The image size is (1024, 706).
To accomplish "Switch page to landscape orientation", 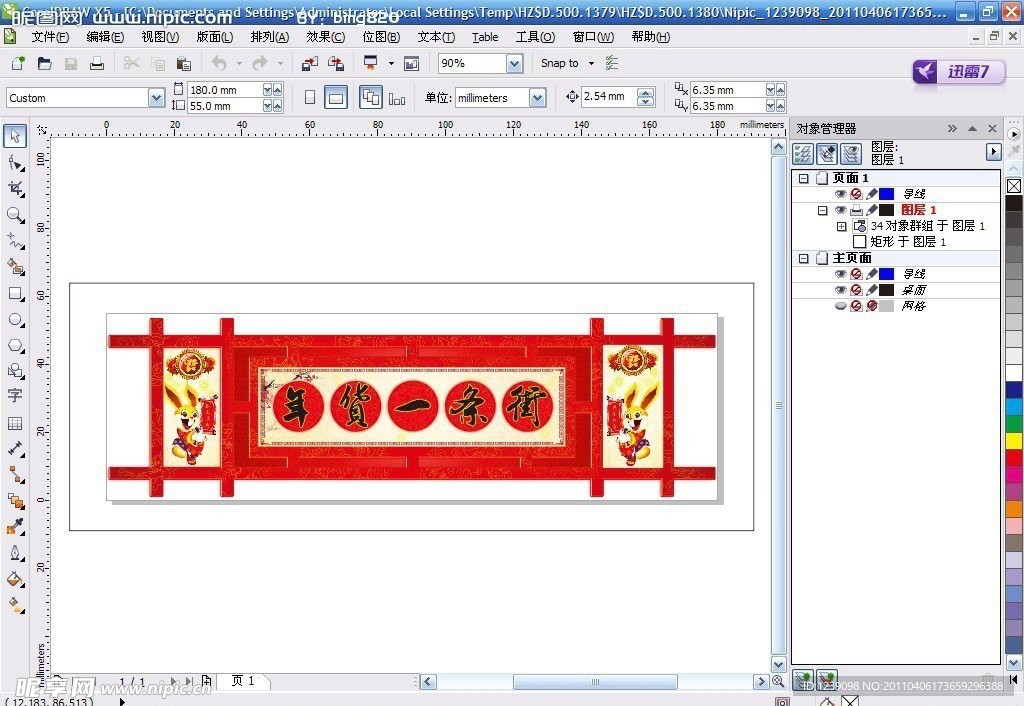I will 337,98.
